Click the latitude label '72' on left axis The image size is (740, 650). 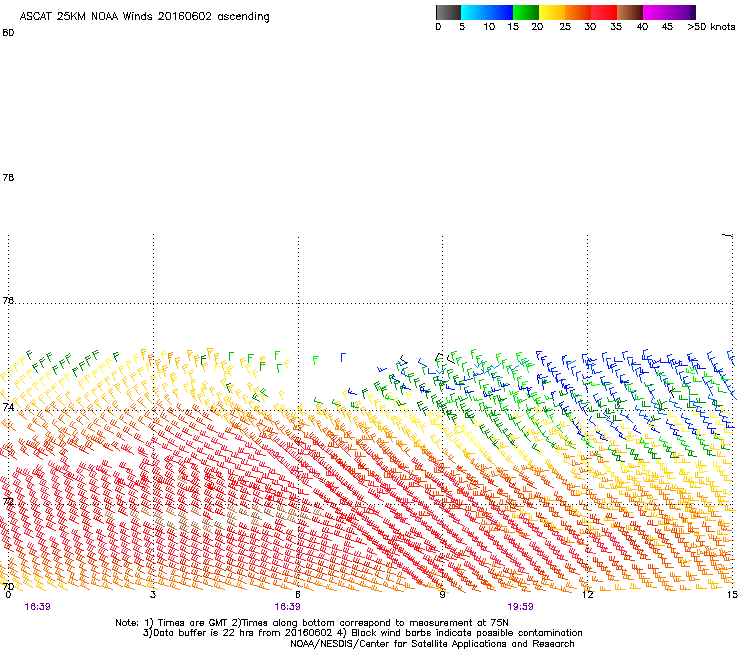click(8, 501)
